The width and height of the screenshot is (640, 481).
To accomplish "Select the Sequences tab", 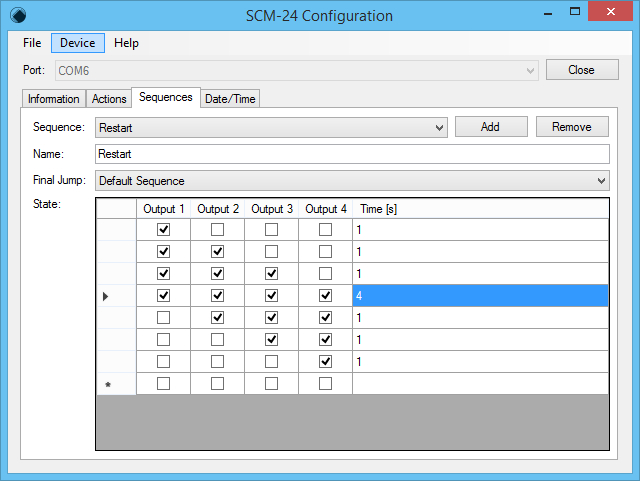I will (166, 97).
